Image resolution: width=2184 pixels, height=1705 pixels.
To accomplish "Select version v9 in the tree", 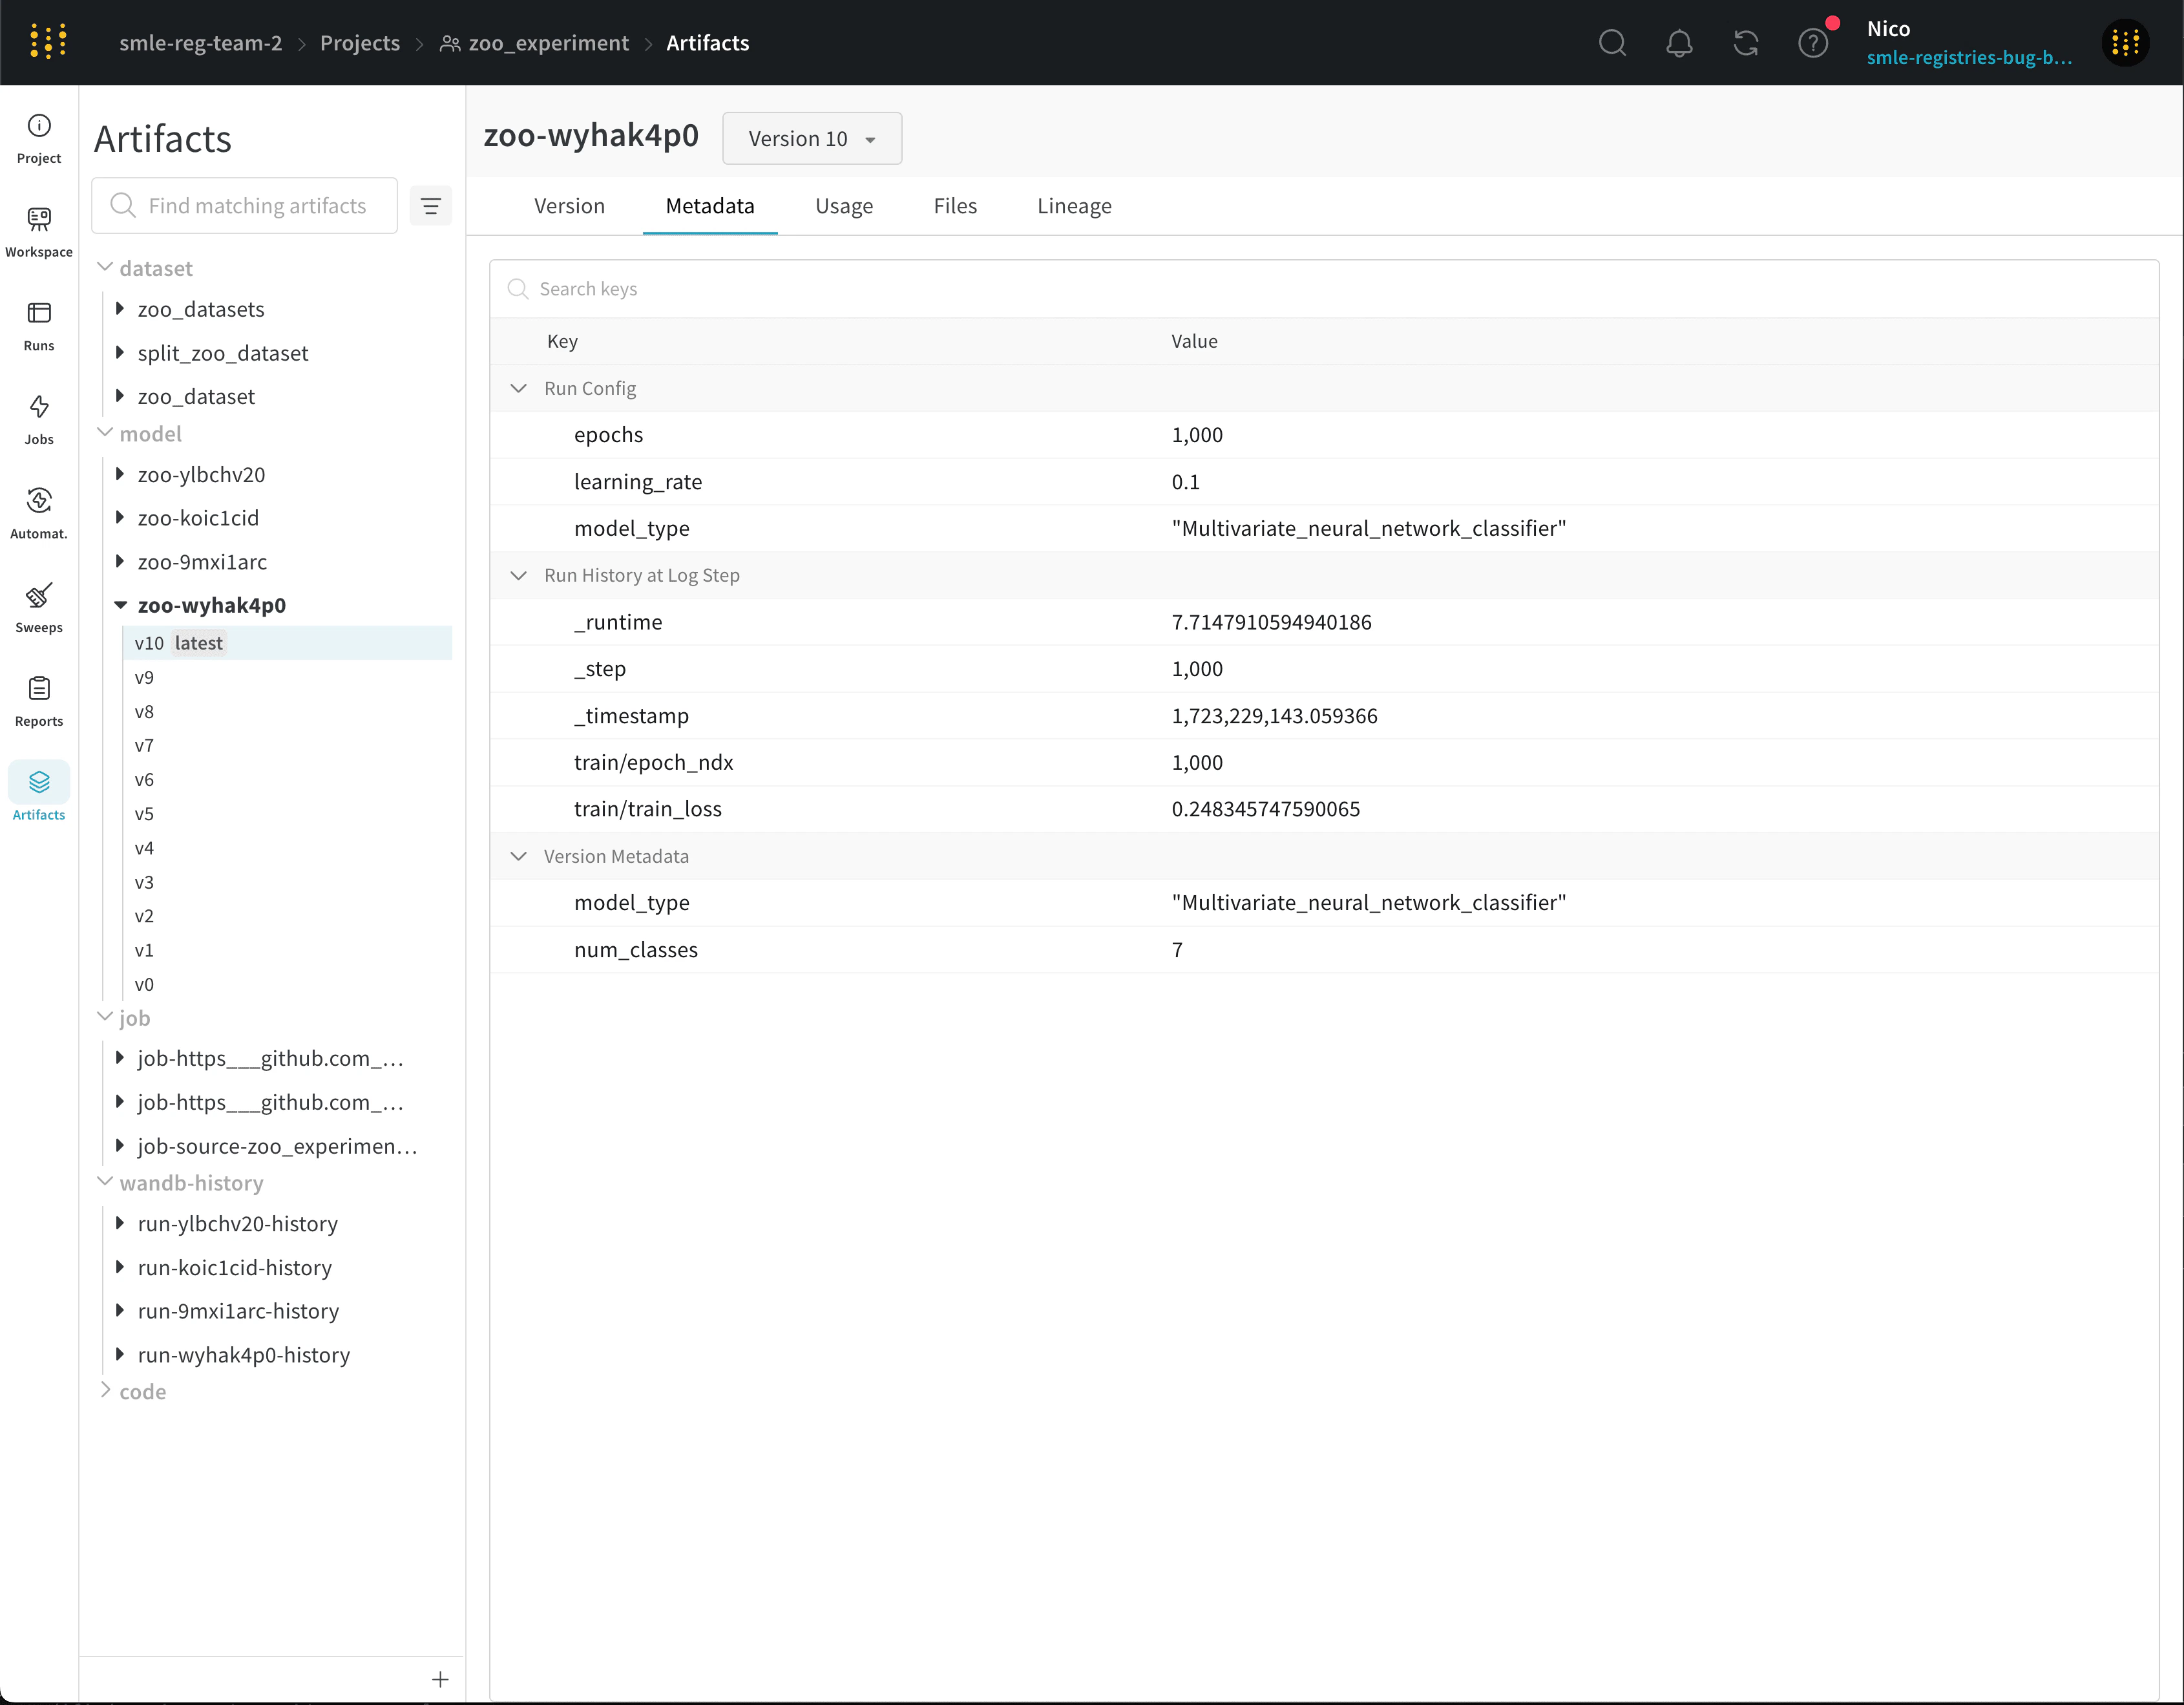I will (144, 677).
